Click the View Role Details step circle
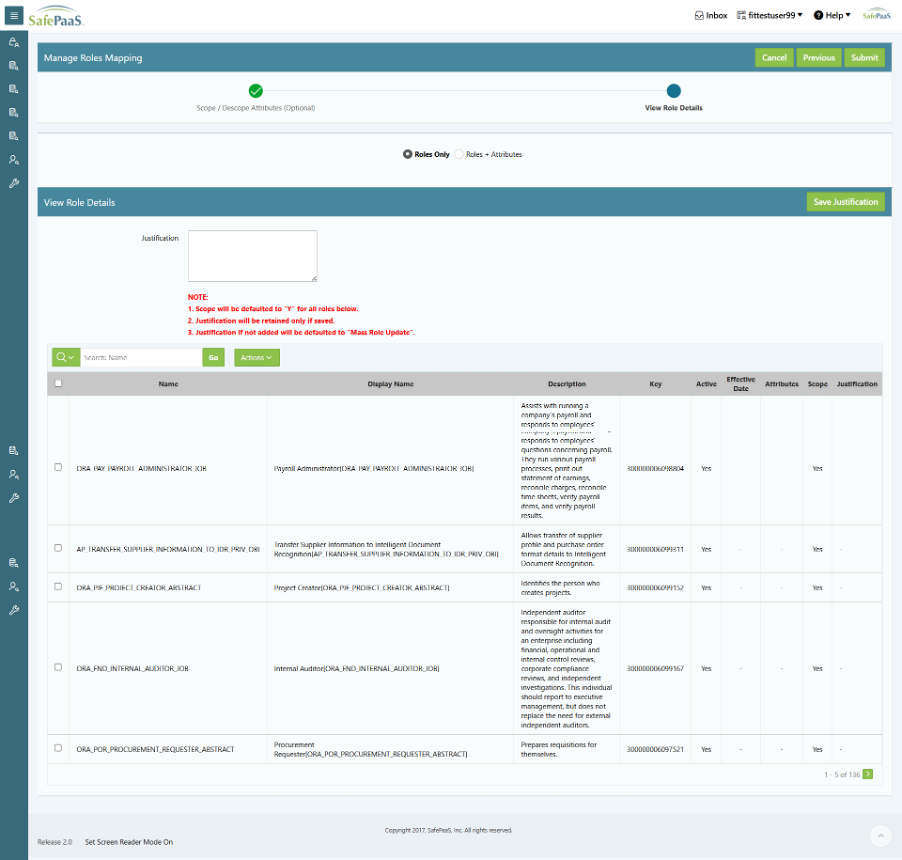902x860 pixels. pyautogui.click(x=674, y=91)
